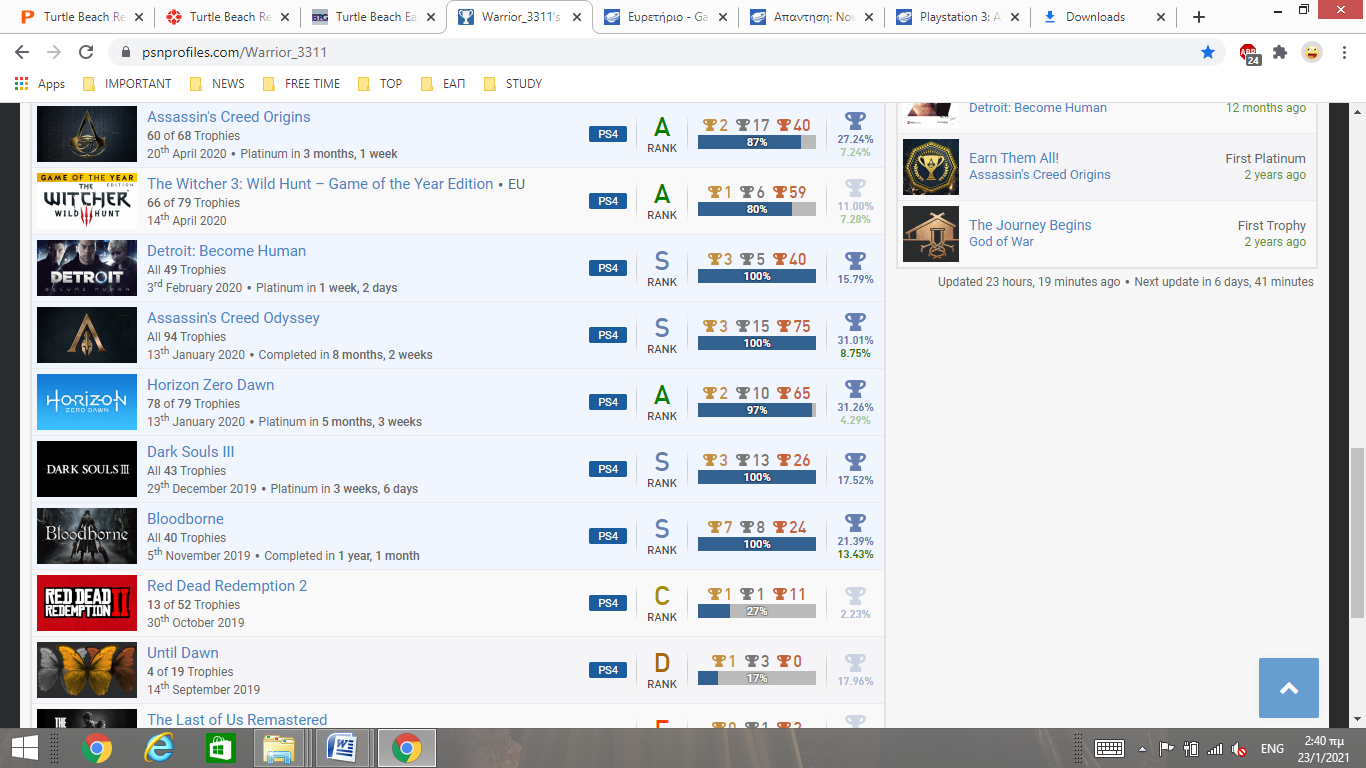Open The Witcher 3: Wild Hunt link
This screenshot has height=768, width=1366.
click(x=320, y=184)
